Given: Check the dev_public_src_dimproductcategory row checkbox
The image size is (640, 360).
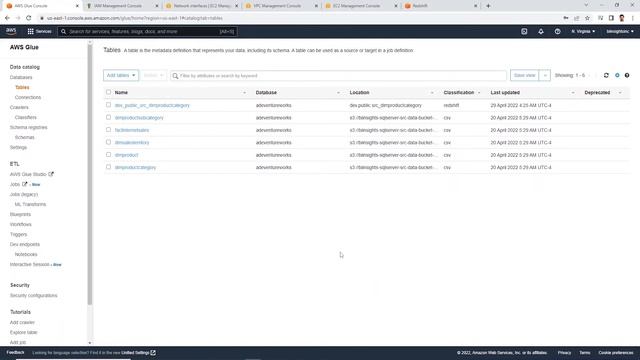Looking at the screenshot, I should point(108,105).
